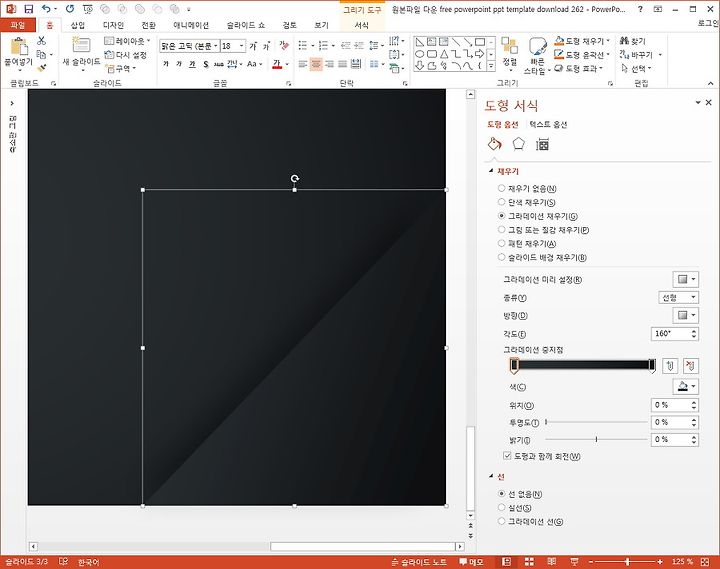720x569 pixels.
Task: Click 도형 채우기 shape fill button
Action: tap(582, 41)
